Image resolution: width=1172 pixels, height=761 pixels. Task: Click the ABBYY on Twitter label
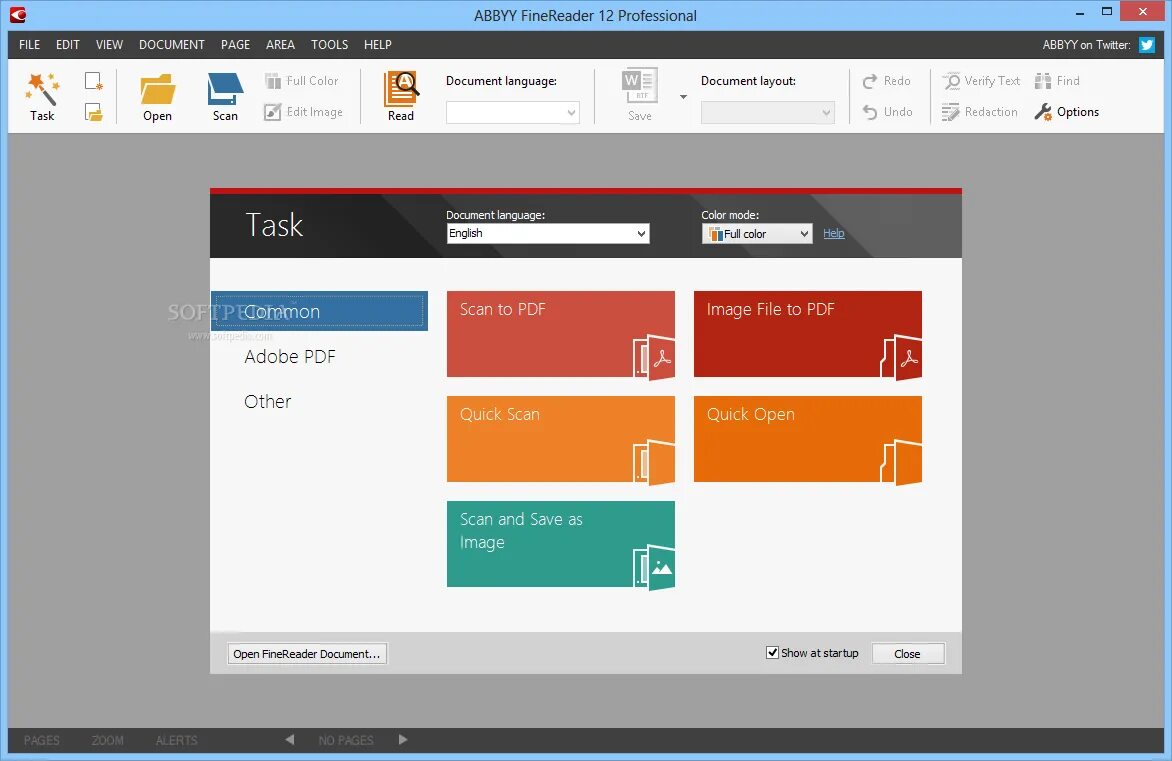point(1086,45)
